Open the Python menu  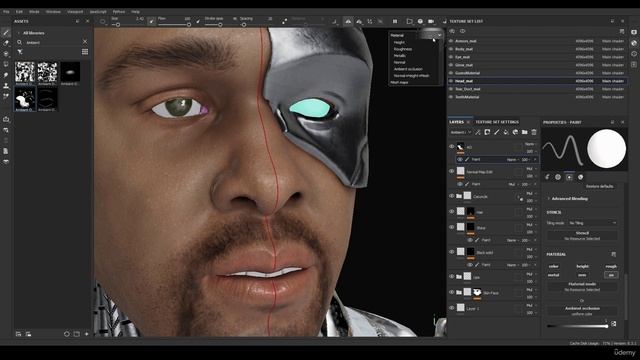coord(119,12)
